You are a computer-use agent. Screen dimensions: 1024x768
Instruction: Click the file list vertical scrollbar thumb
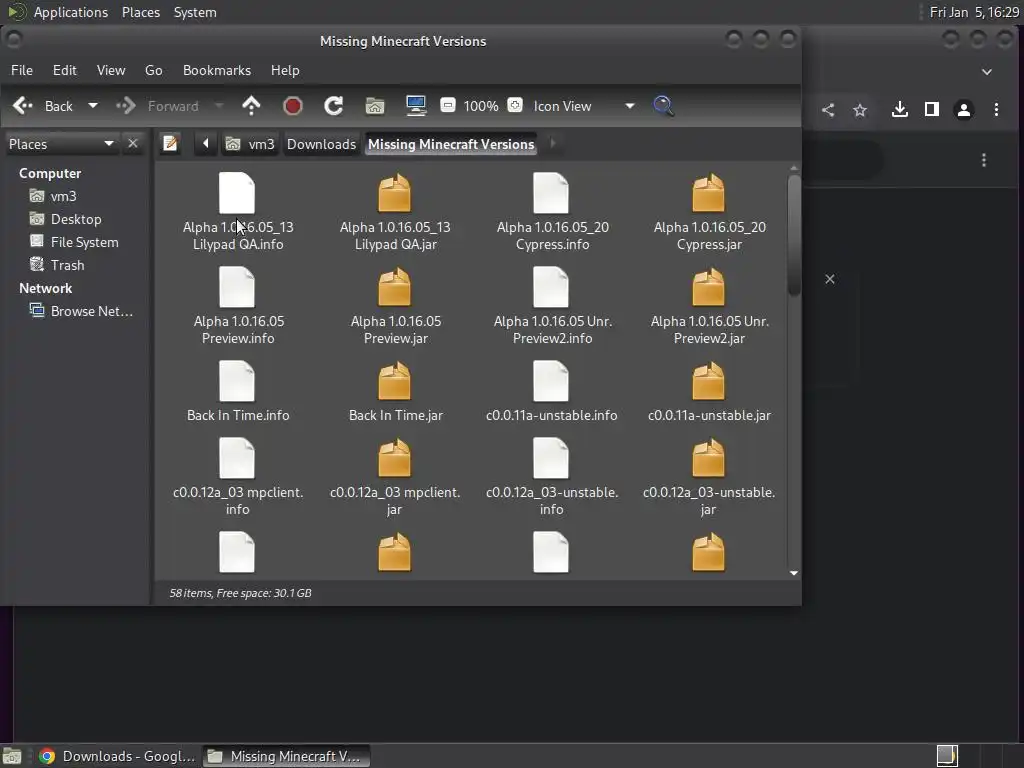point(794,235)
